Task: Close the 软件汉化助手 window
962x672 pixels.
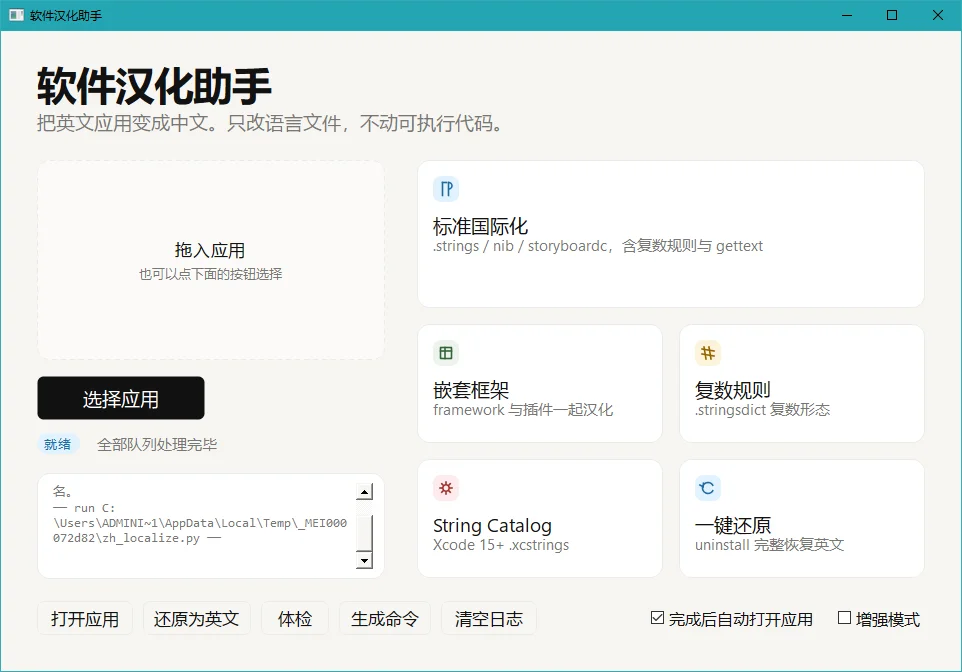Action: (938, 15)
